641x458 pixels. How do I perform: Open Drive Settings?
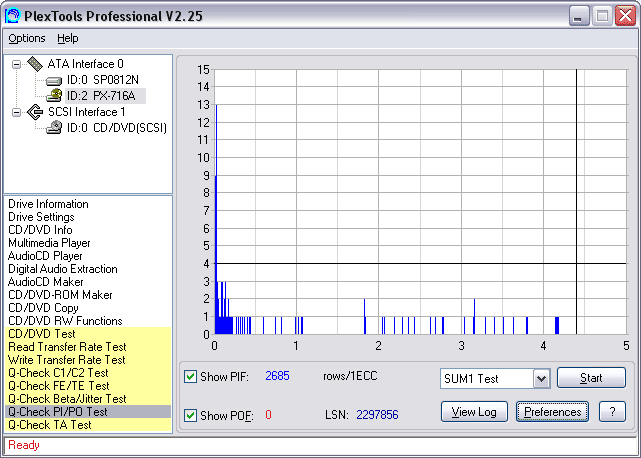click(x=41, y=217)
